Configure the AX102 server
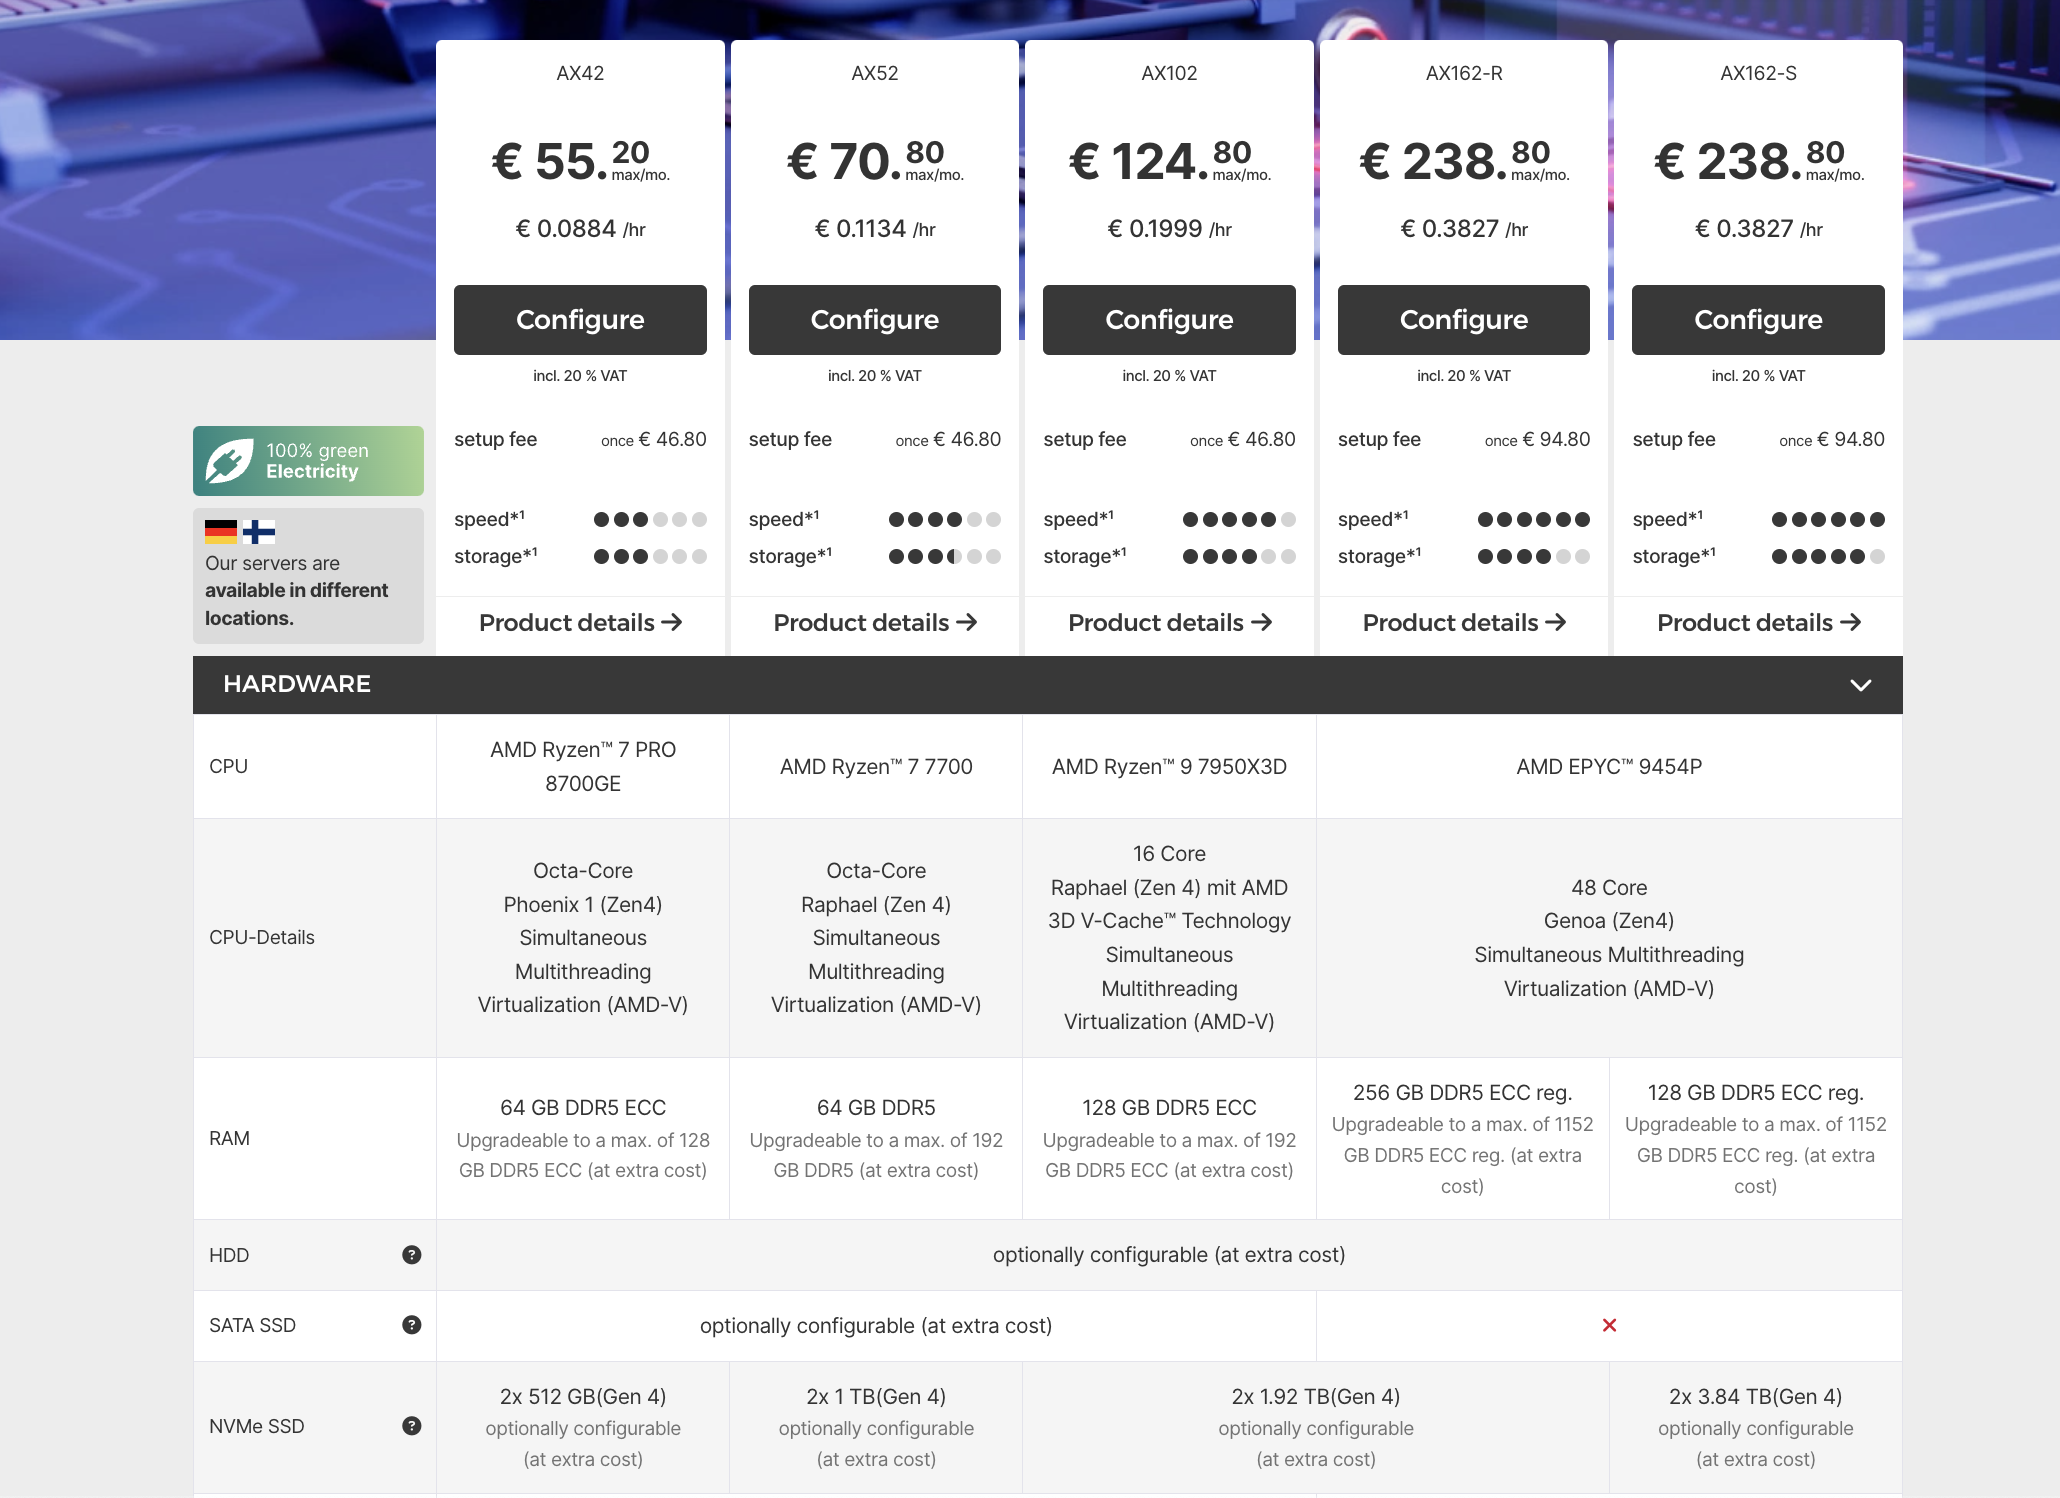This screenshot has width=2060, height=1498. point(1169,320)
